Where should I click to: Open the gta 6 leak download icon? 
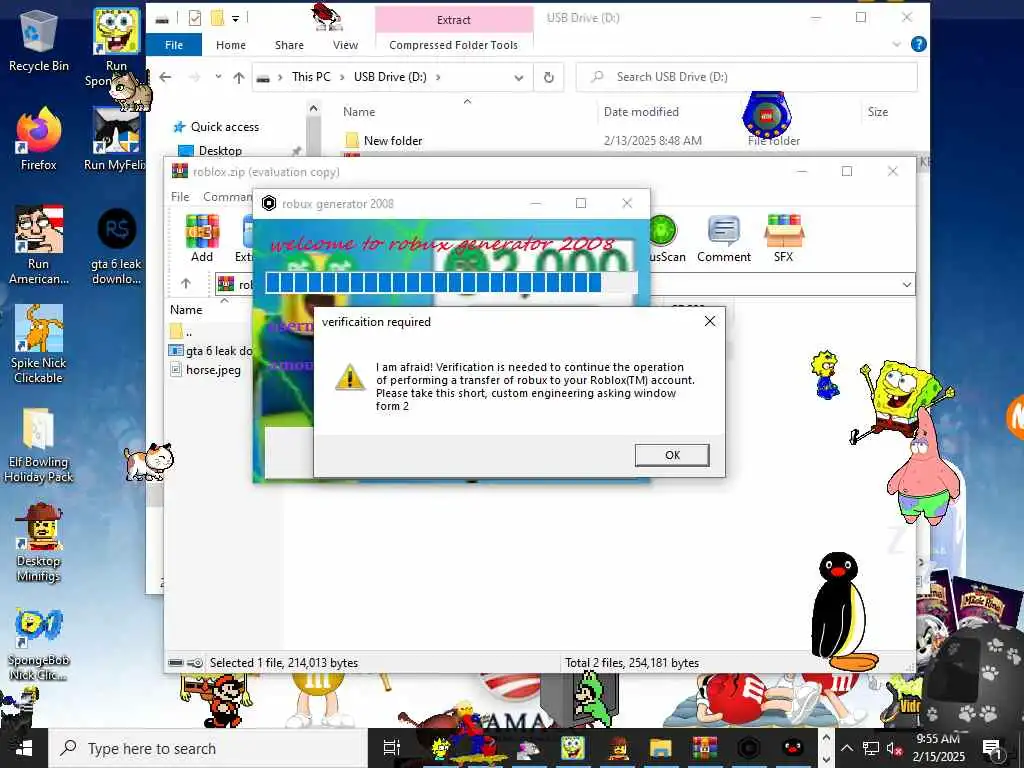pos(116,246)
